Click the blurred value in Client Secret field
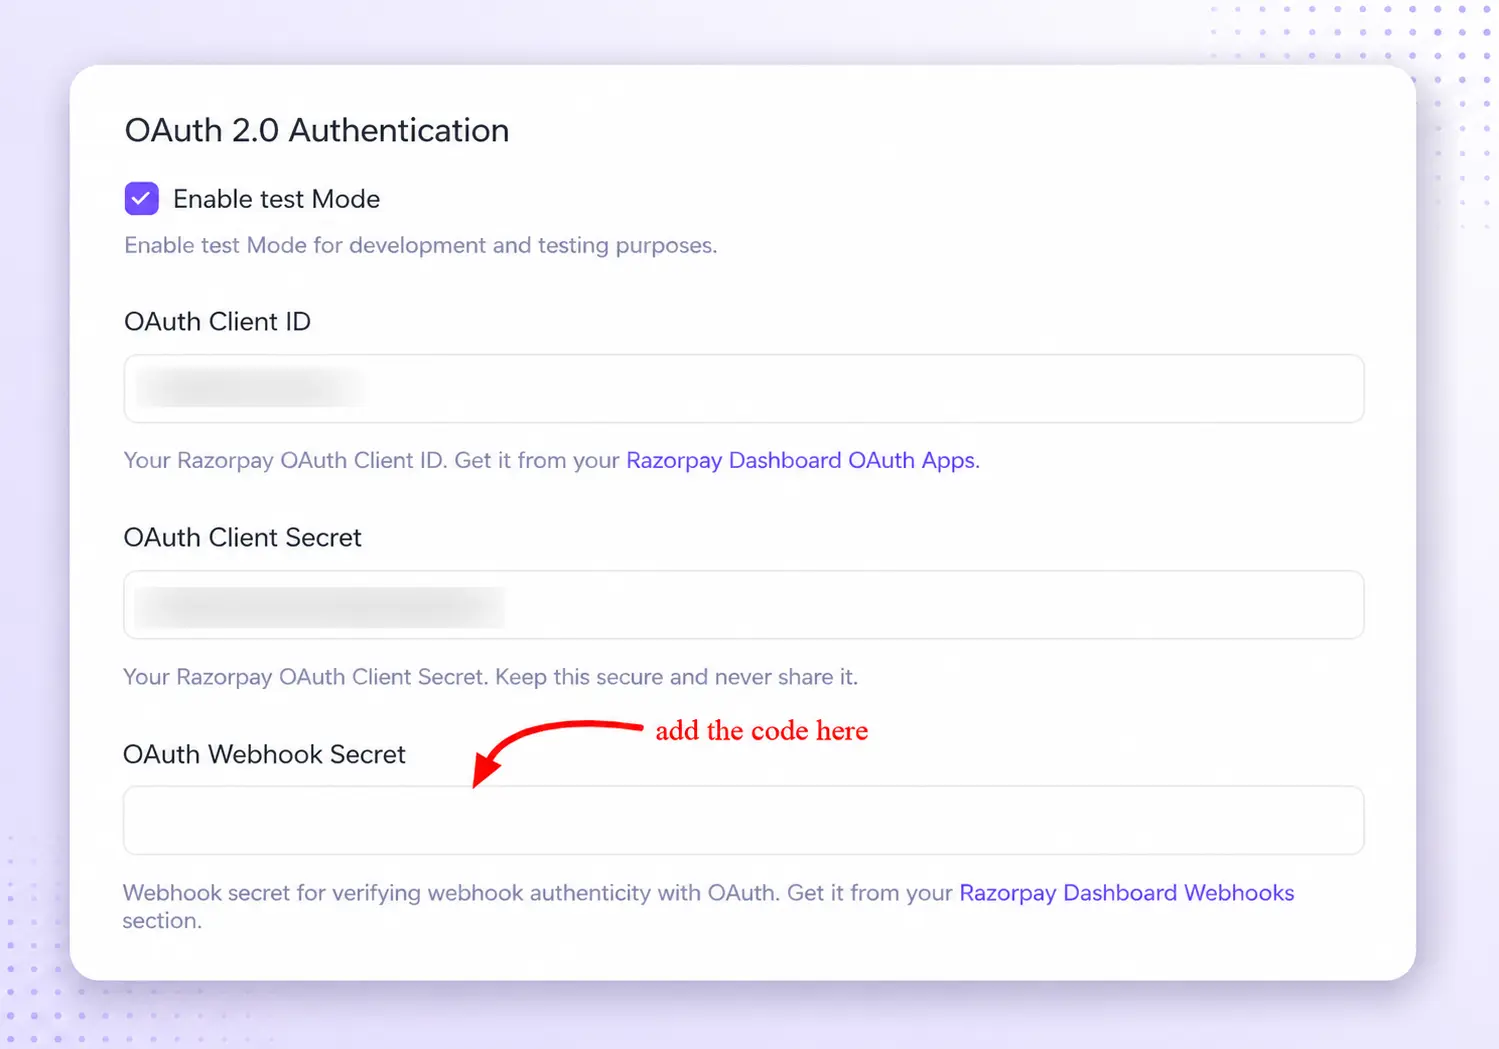This screenshot has width=1499, height=1049. click(320, 606)
